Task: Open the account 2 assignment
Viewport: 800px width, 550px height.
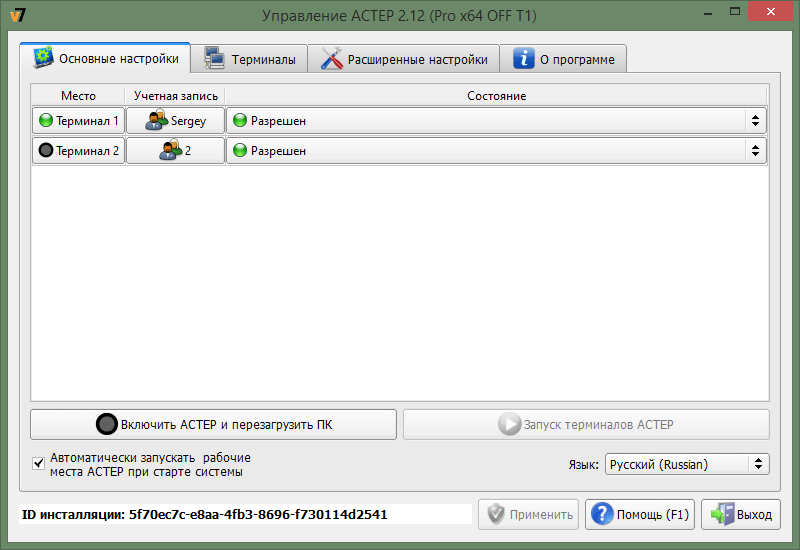Action: (176, 151)
